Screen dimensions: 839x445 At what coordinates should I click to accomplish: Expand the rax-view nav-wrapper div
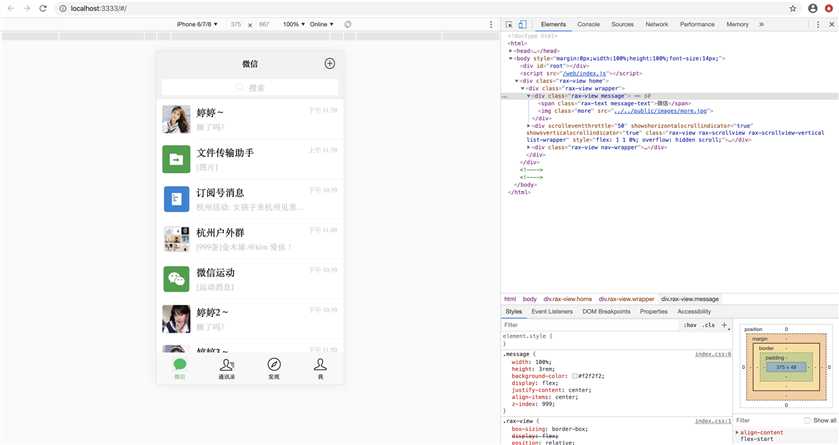click(x=529, y=147)
